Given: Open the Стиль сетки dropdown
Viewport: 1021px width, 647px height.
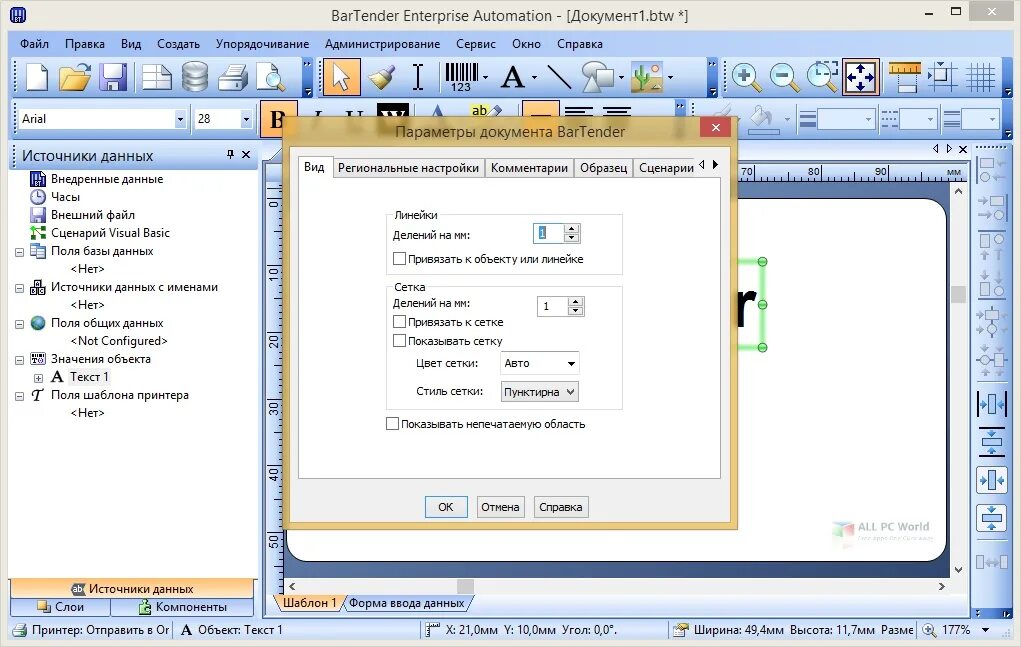Looking at the screenshot, I should pos(539,392).
